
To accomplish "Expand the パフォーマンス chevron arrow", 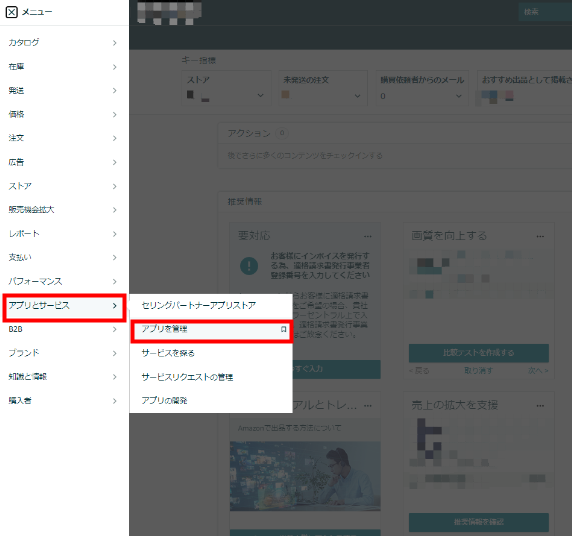I will [115, 281].
